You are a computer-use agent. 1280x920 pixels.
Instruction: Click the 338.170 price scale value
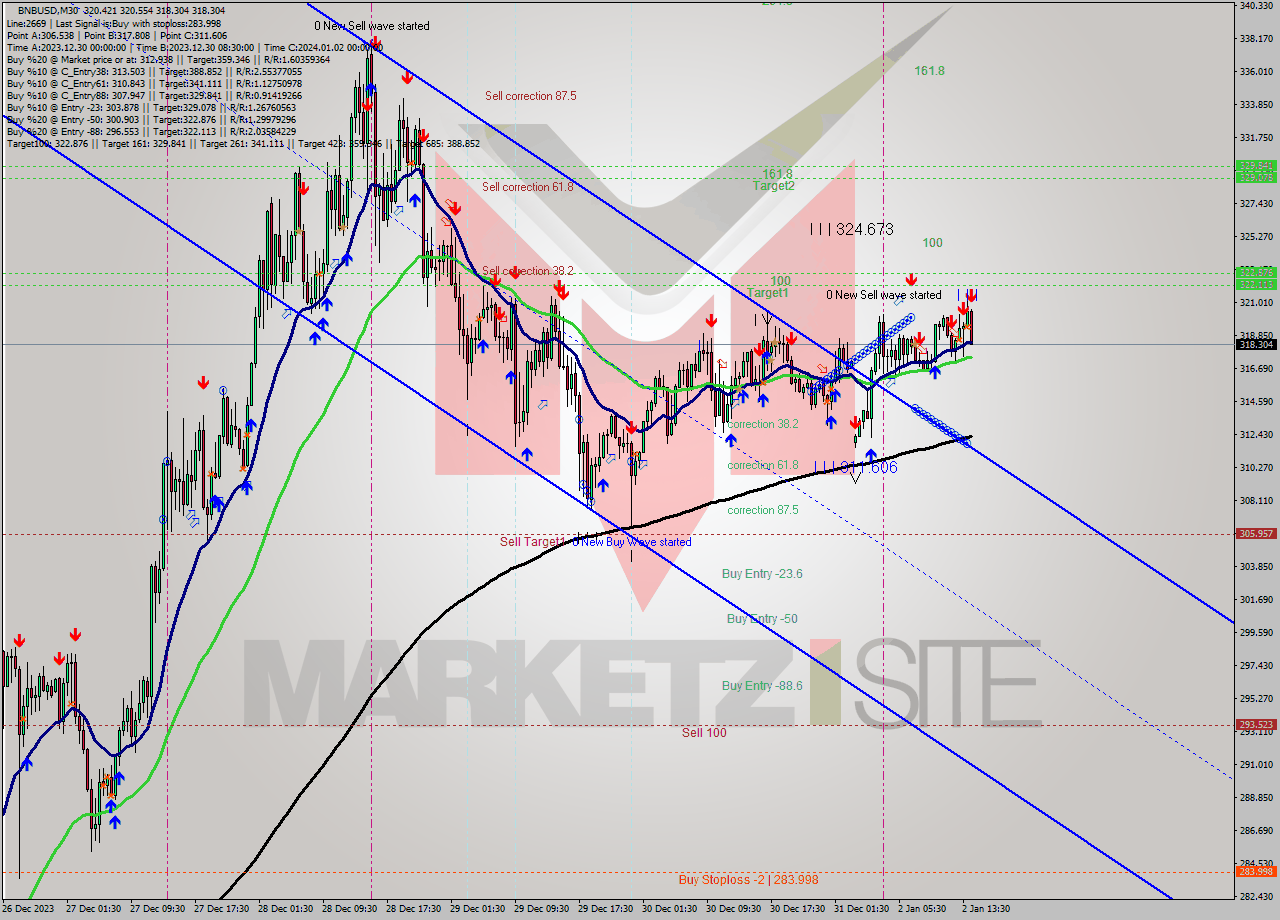[x=1256, y=38]
